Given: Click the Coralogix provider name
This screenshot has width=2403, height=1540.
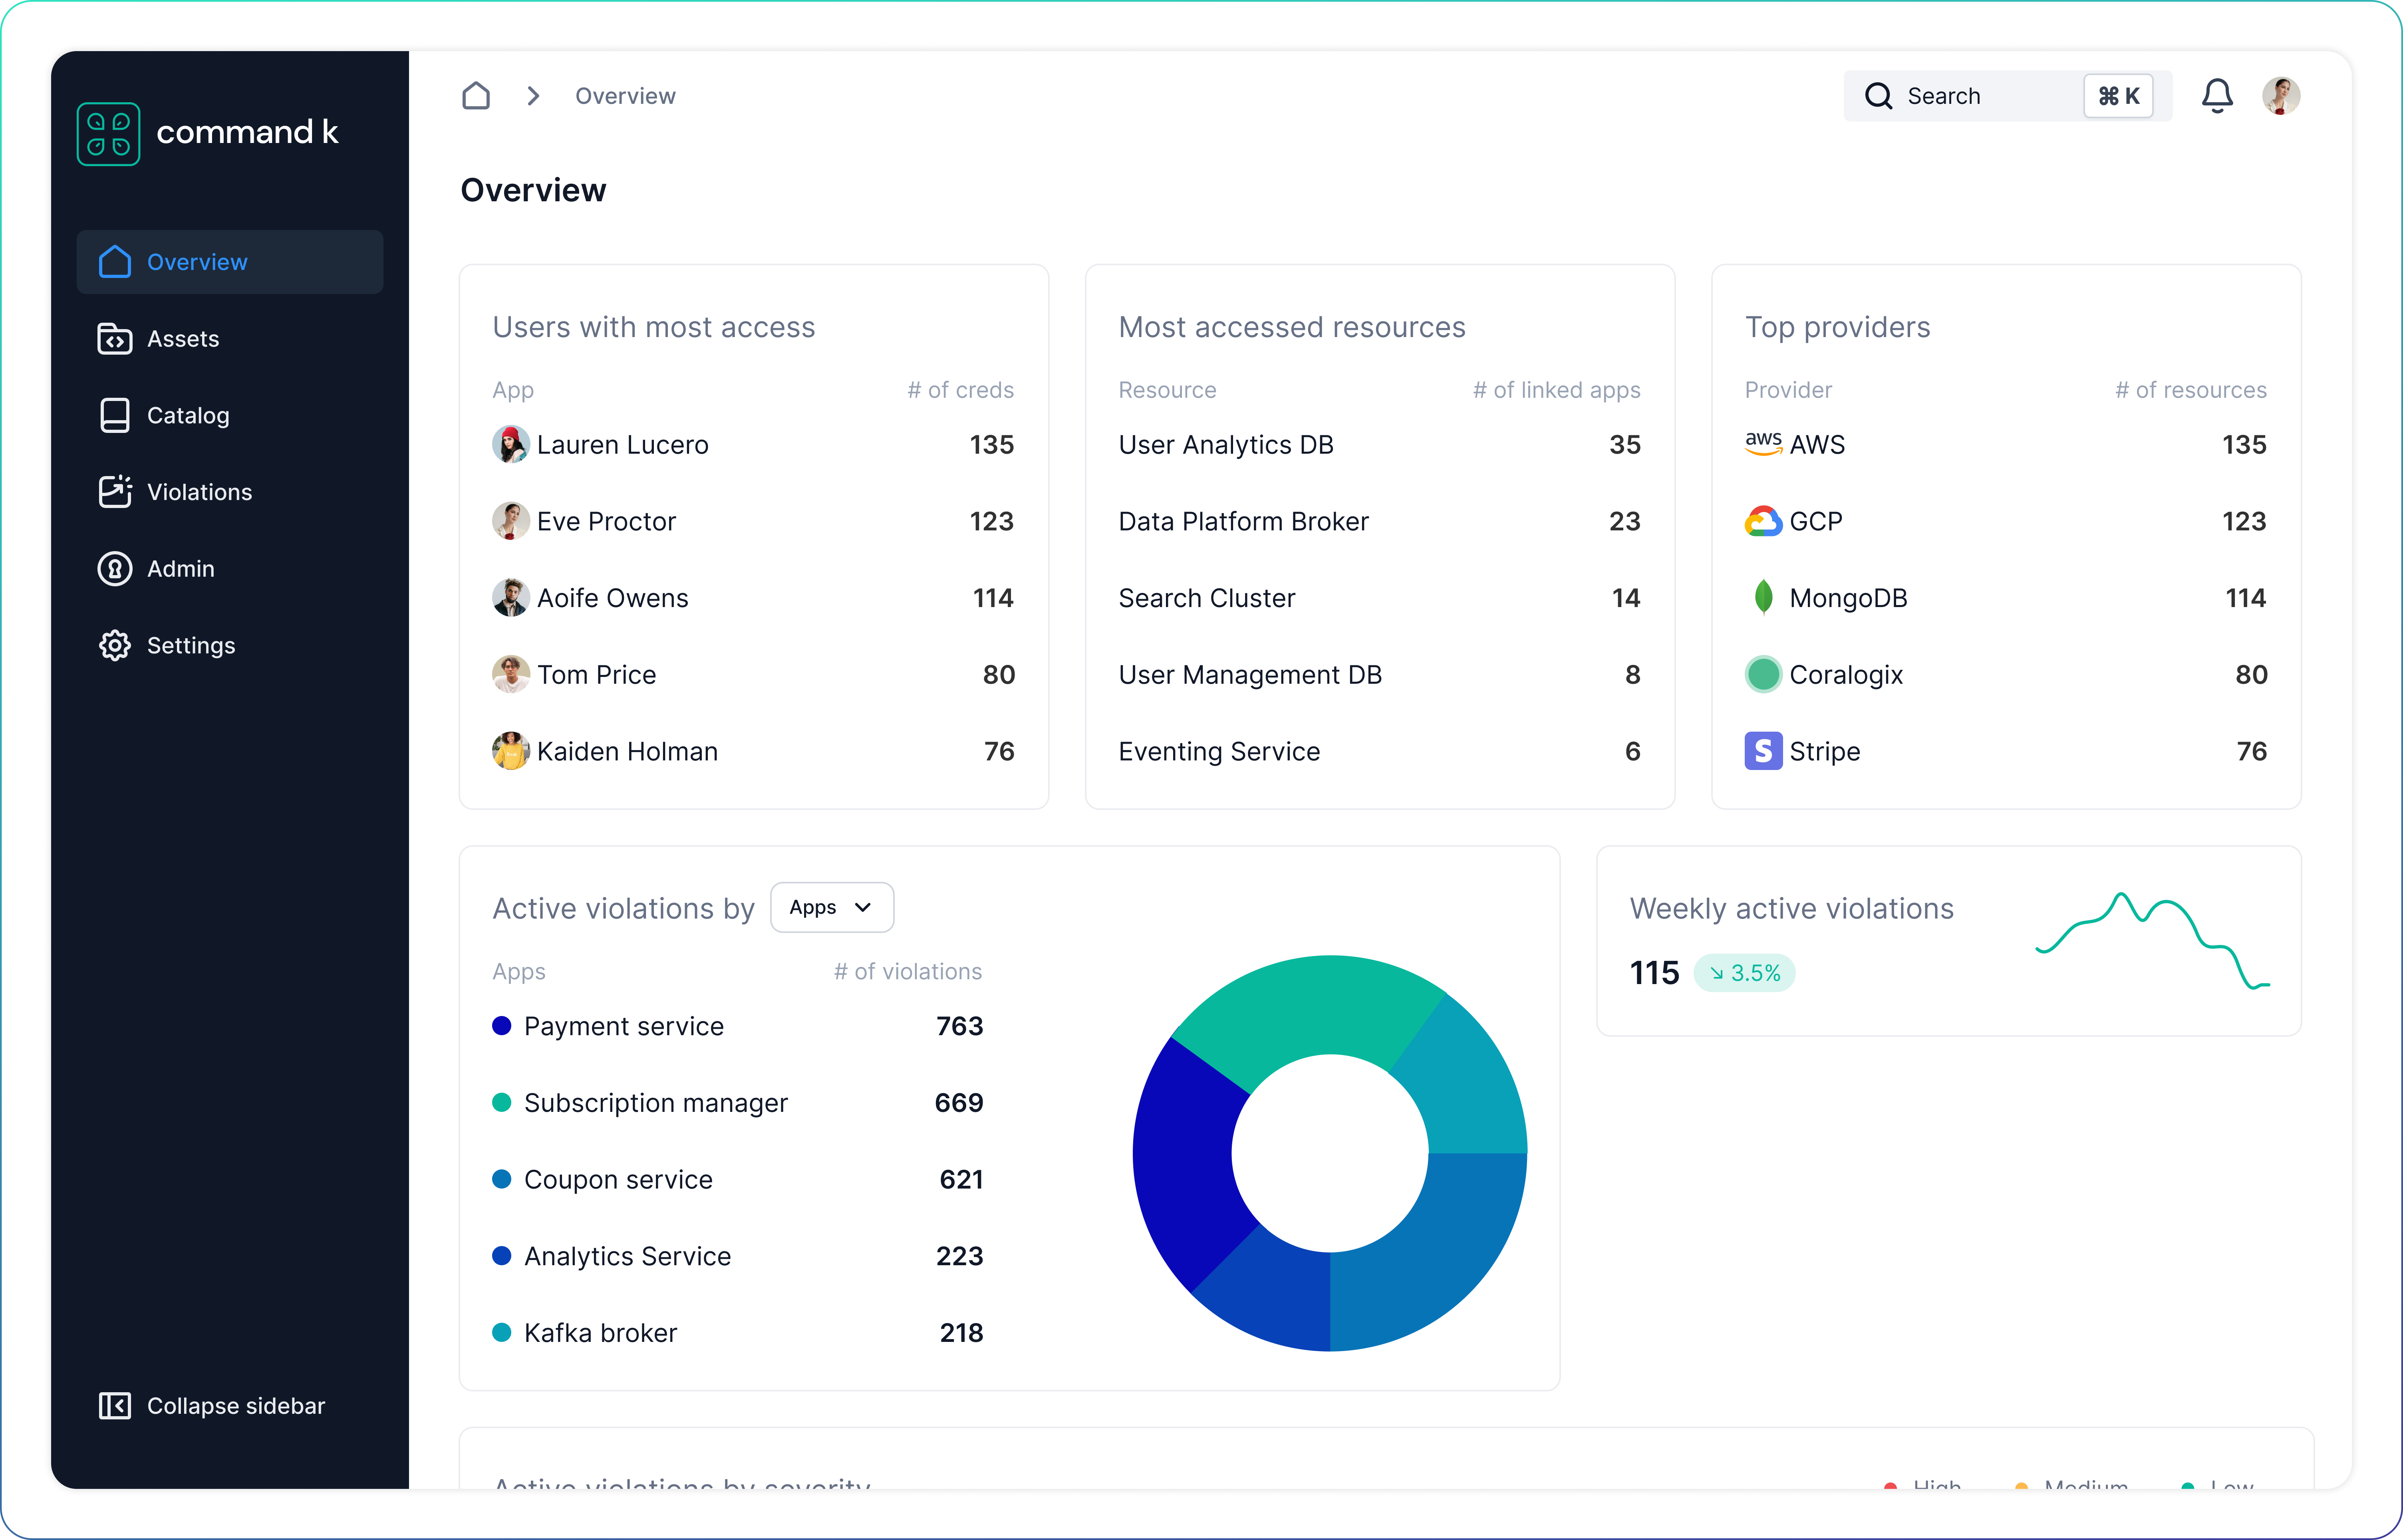Looking at the screenshot, I should pos(1846,674).
